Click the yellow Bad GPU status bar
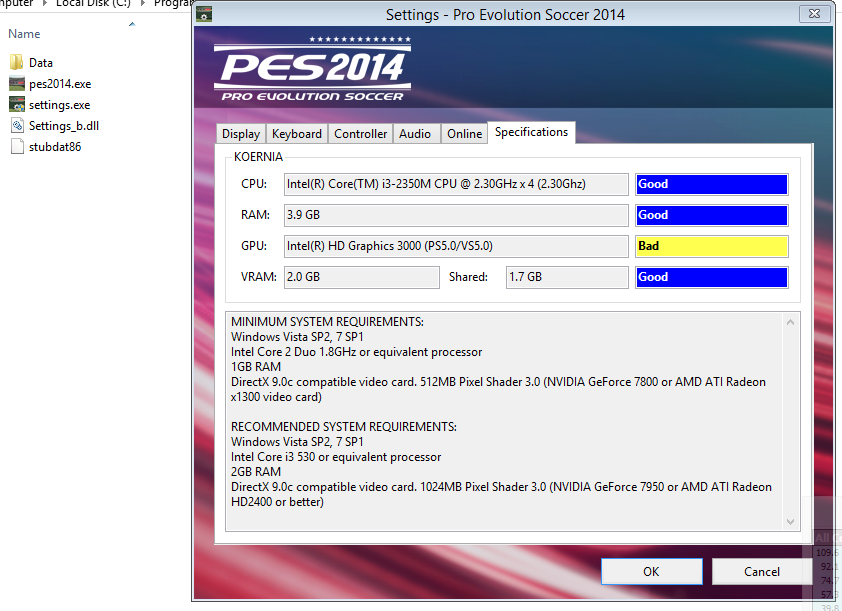This screenshot has height=611, width=842. point(711,246)
